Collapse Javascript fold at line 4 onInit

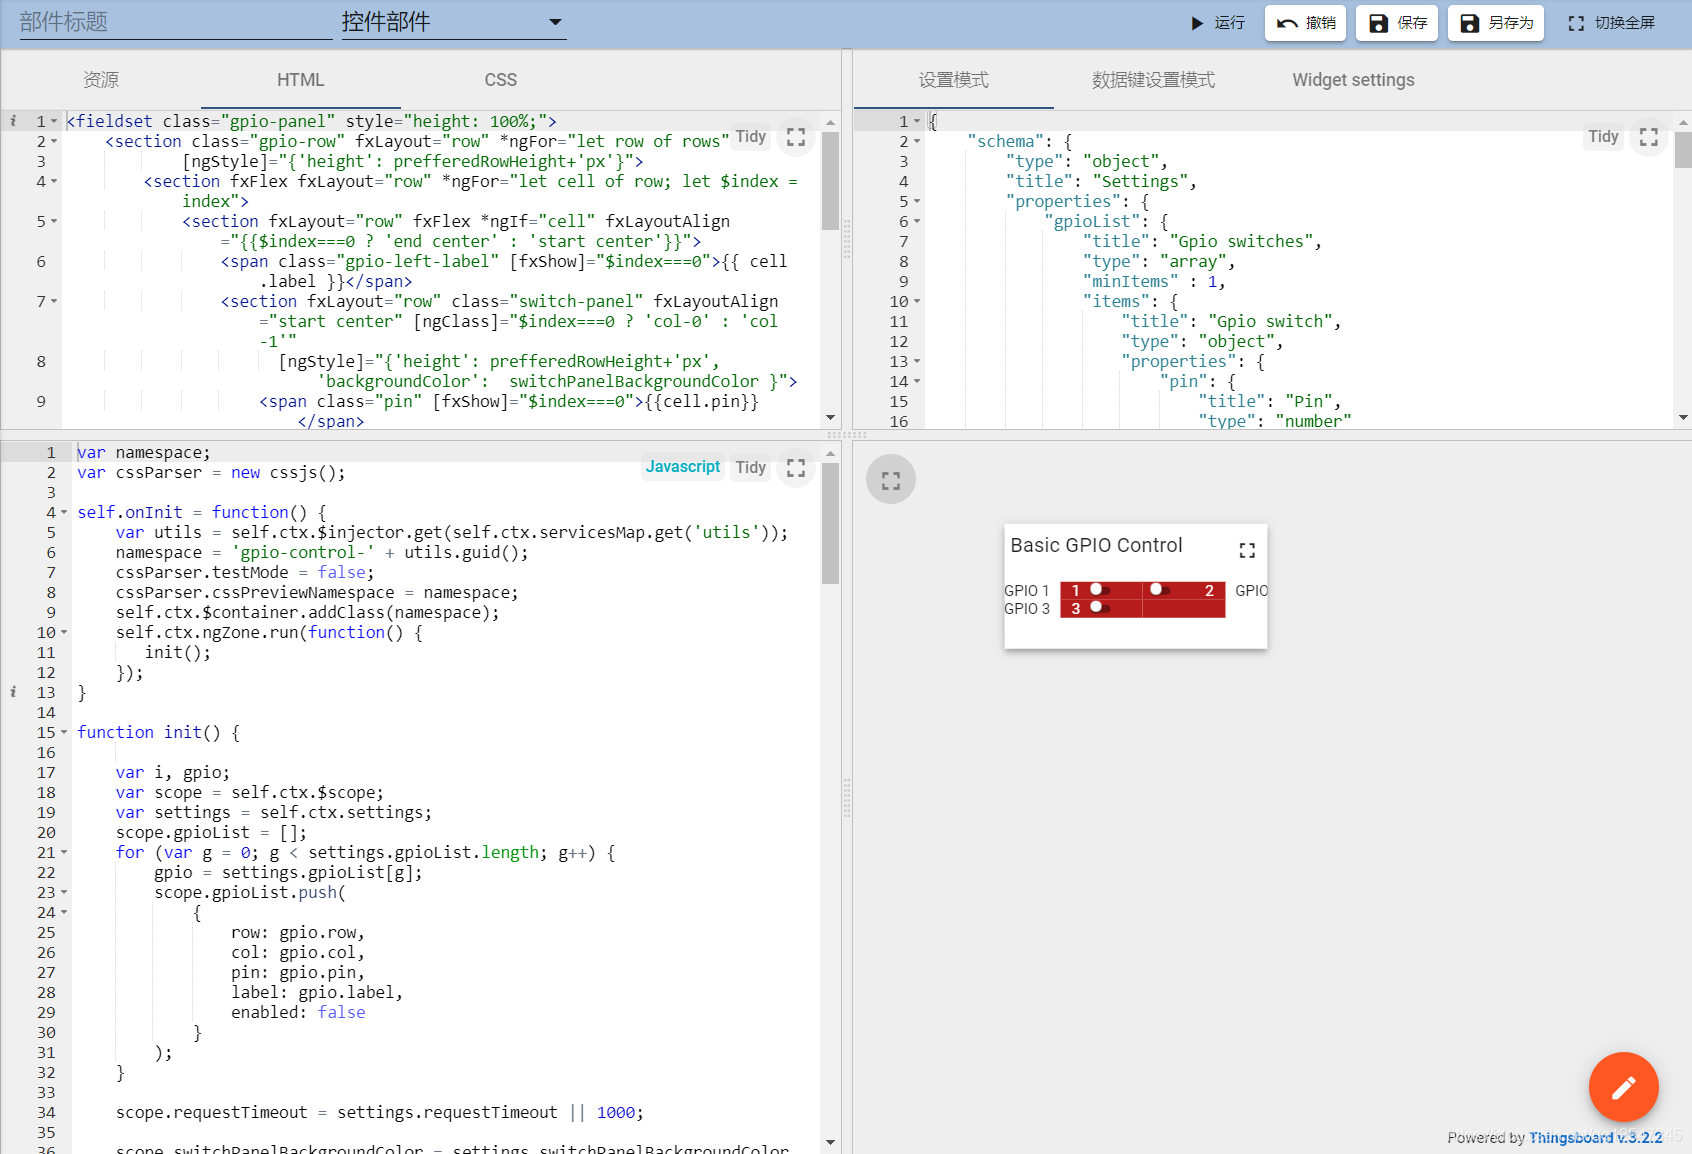[64, 512]
